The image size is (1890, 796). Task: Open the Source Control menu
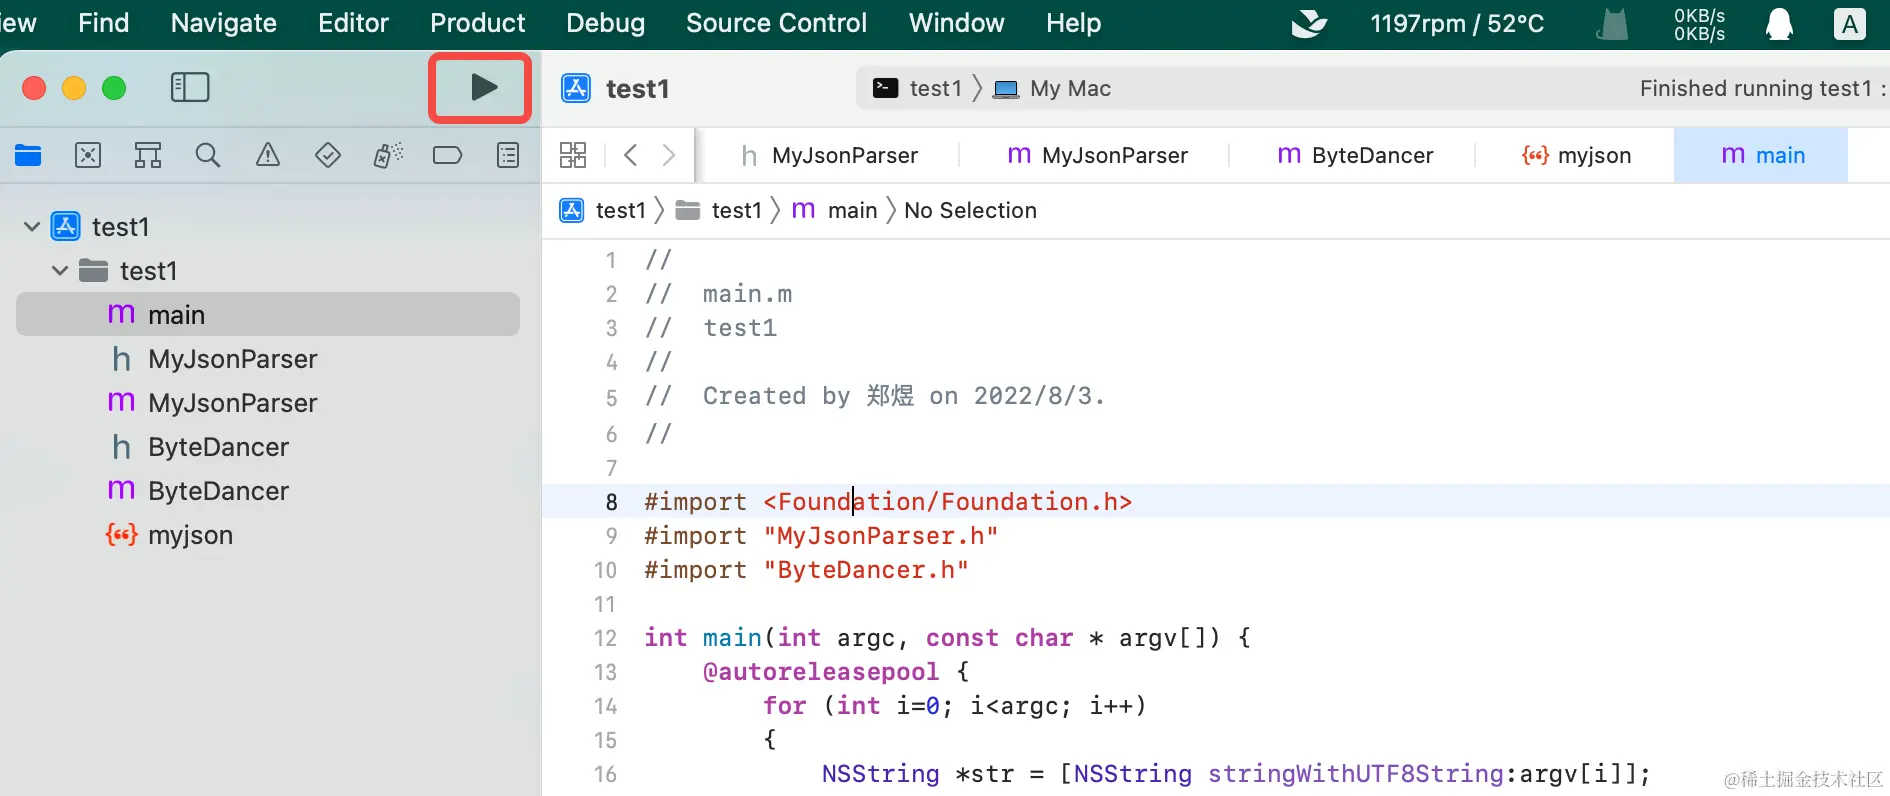776,23
